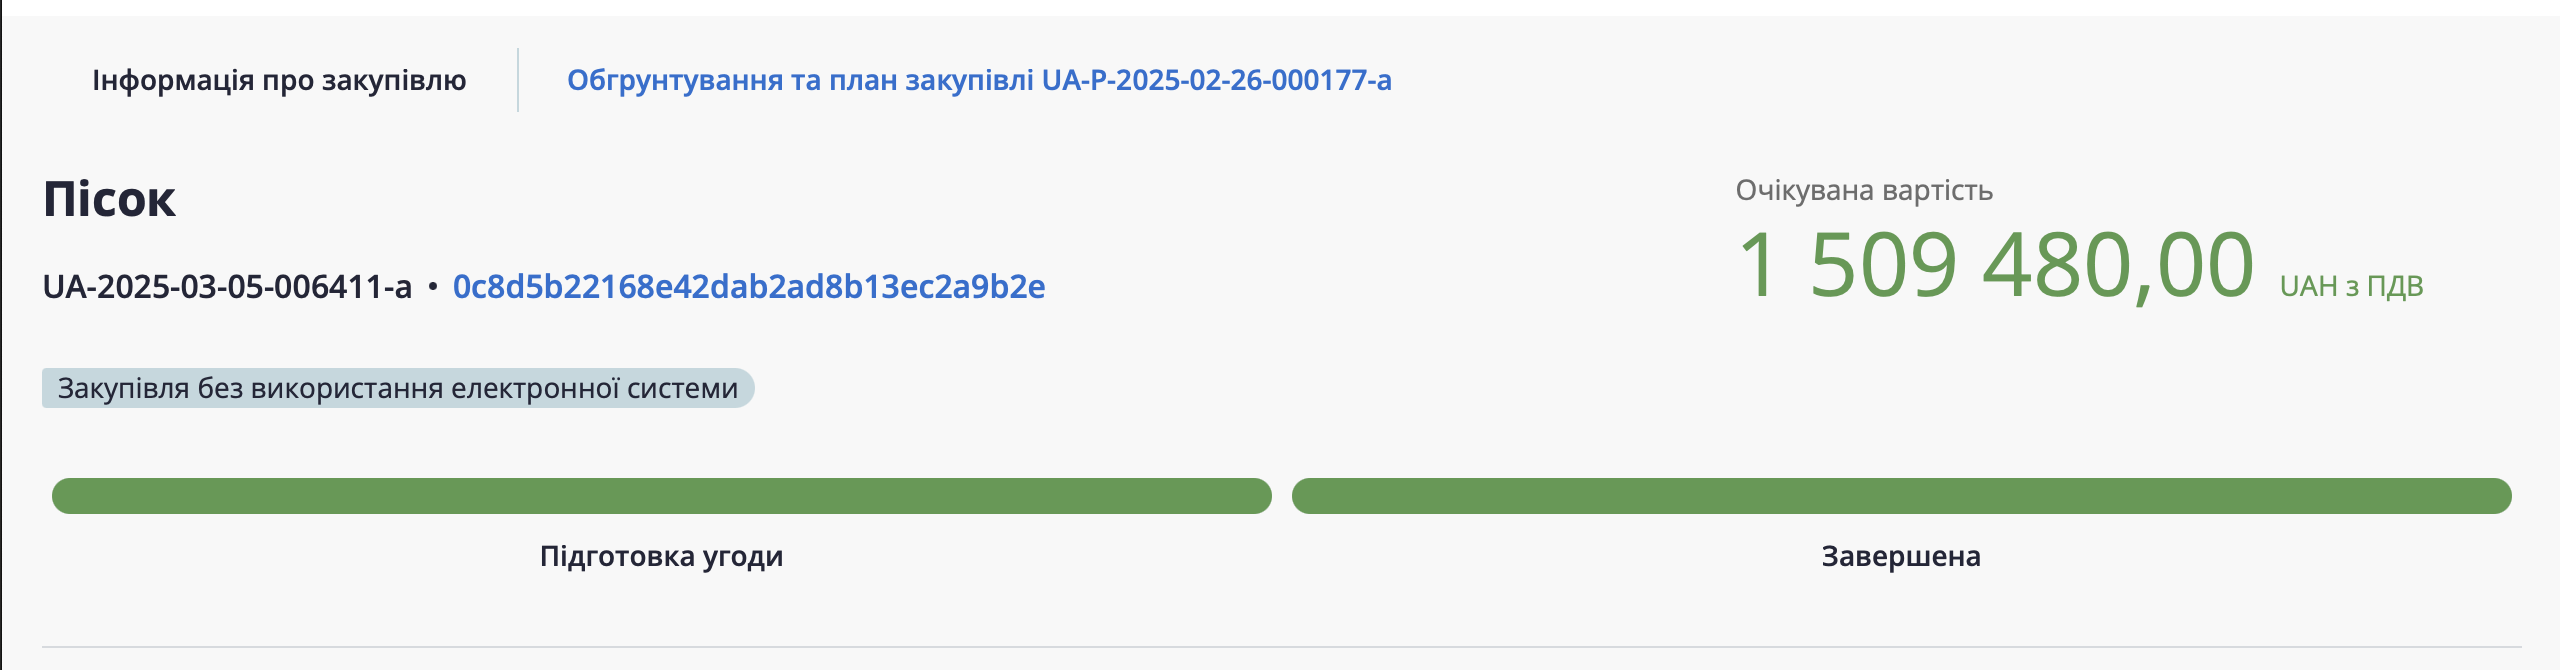The width and height of the screenshot is (2560, 670).
Task: Click the green bar above Підготовка угоди
Action: pyautogui.click(x=661, y=496)
